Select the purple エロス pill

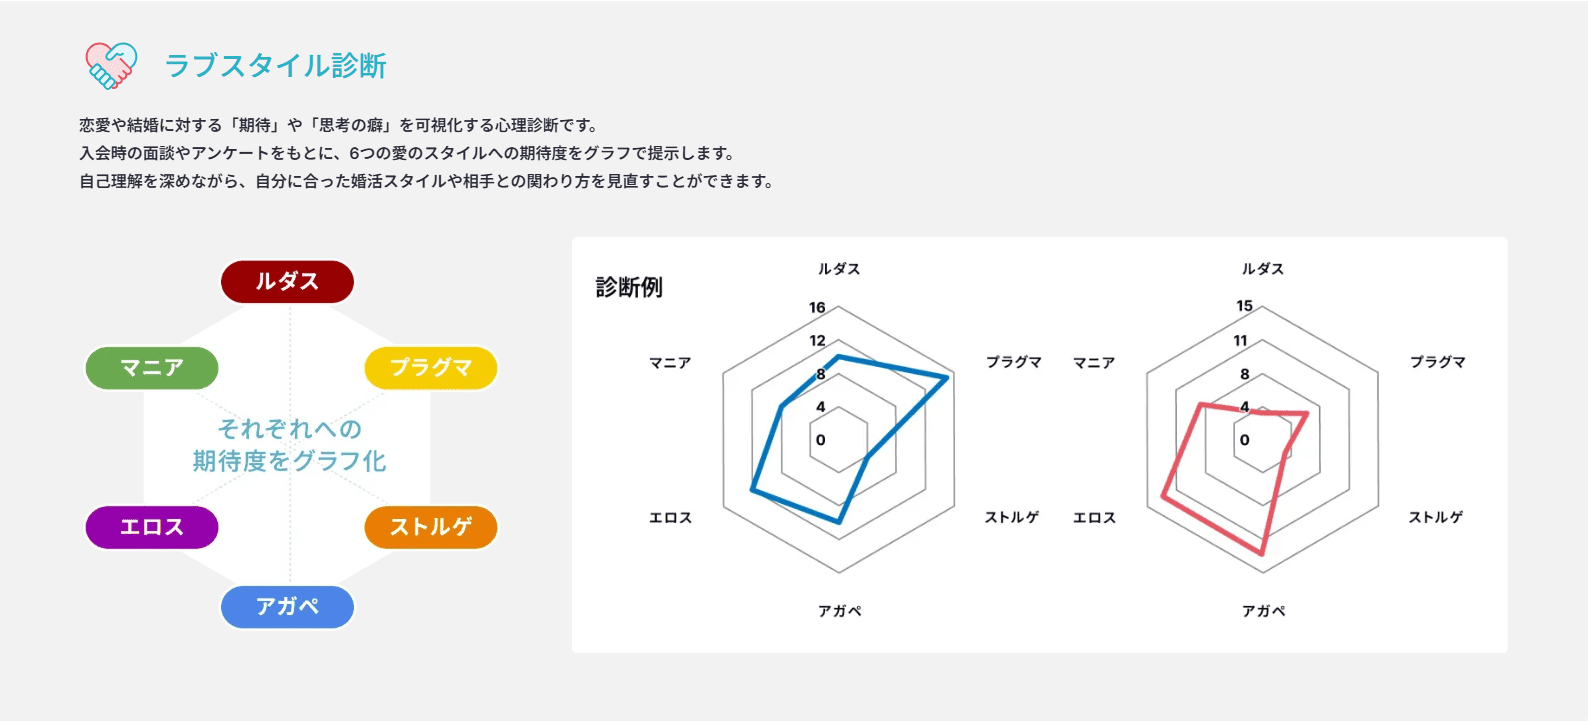tap(152, 527)
